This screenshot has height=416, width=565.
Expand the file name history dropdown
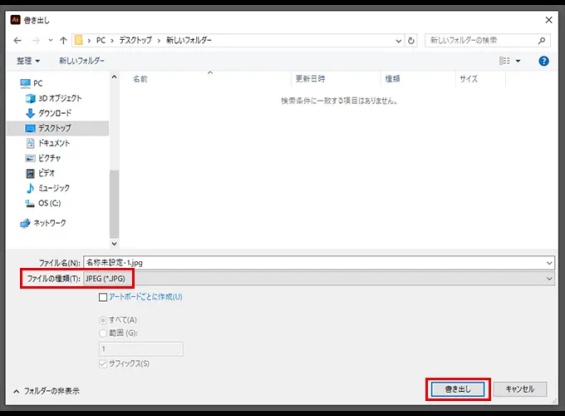point(549,263)
